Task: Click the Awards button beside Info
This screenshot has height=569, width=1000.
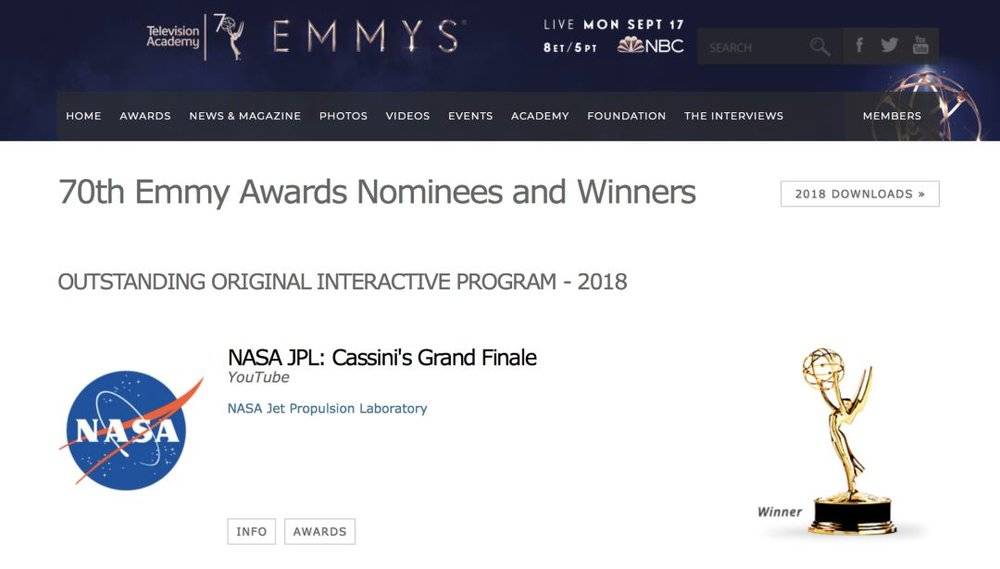Action: tap(320, 531)
